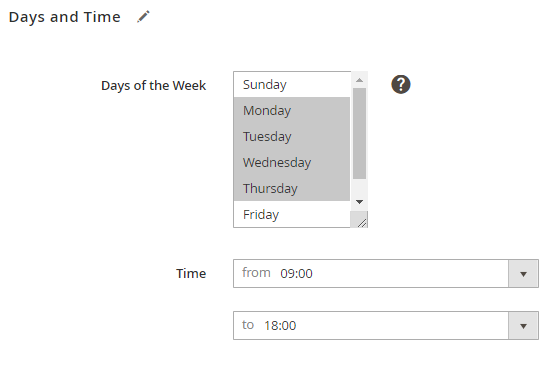The height and width of the screenshot is (368, 550).
Task: Click the pencil edit icon beside Days and Time
Action: [143, 16]
